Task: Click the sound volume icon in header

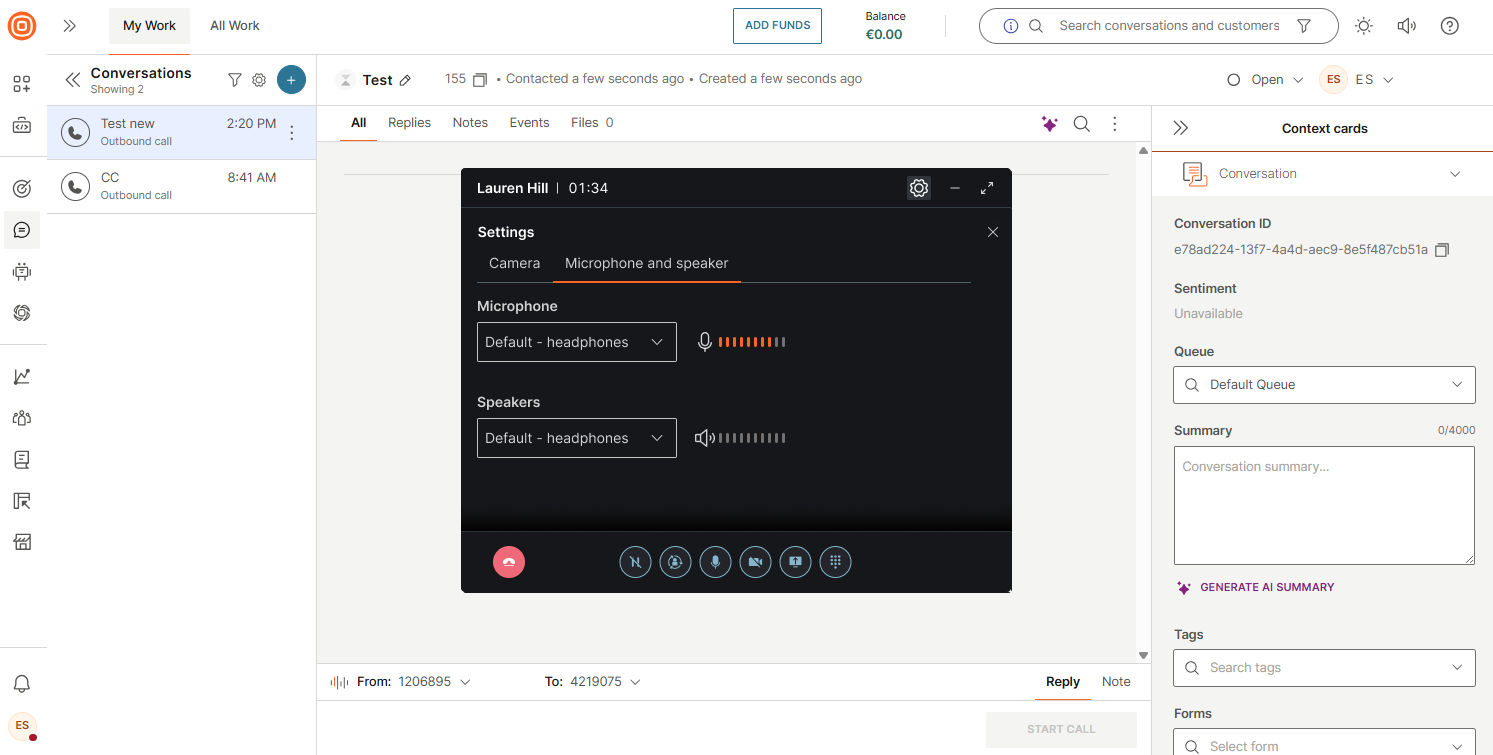Action: 1407,26
